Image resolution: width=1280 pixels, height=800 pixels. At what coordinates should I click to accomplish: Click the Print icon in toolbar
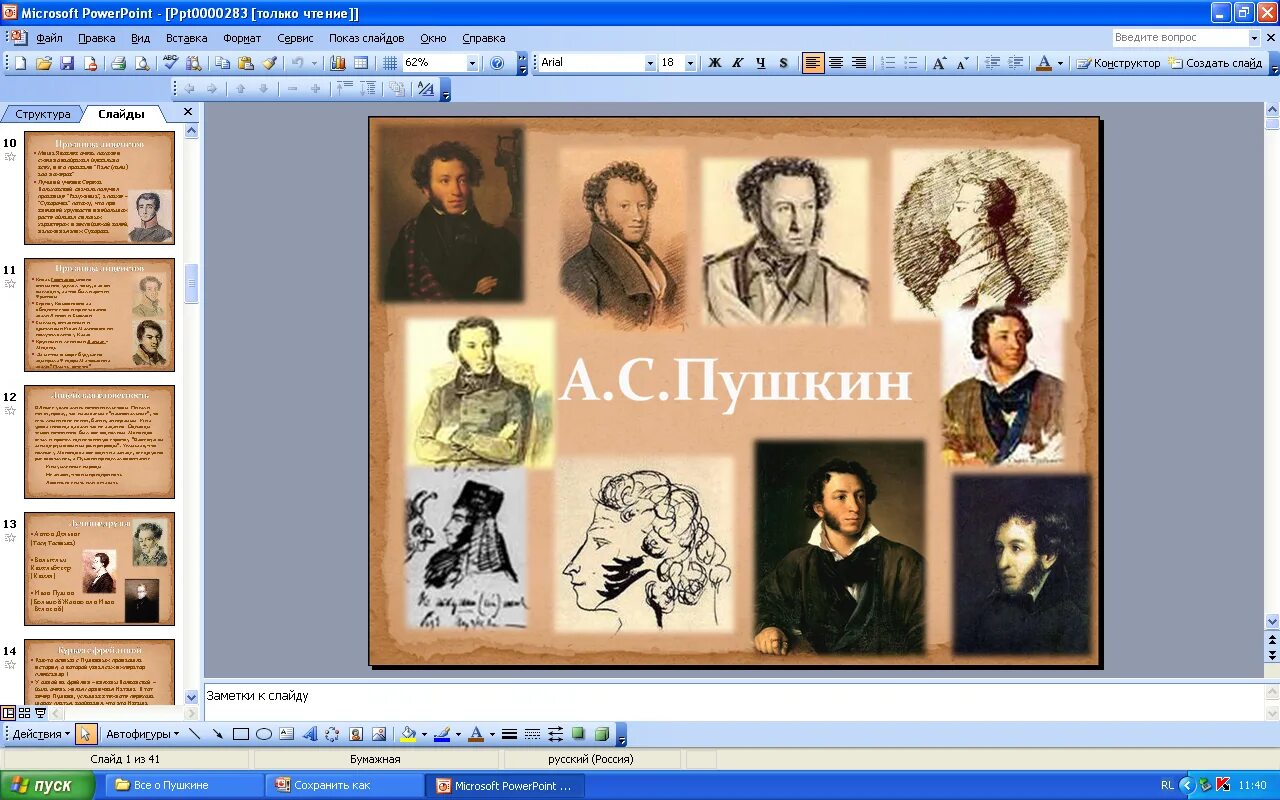point(118,63)
